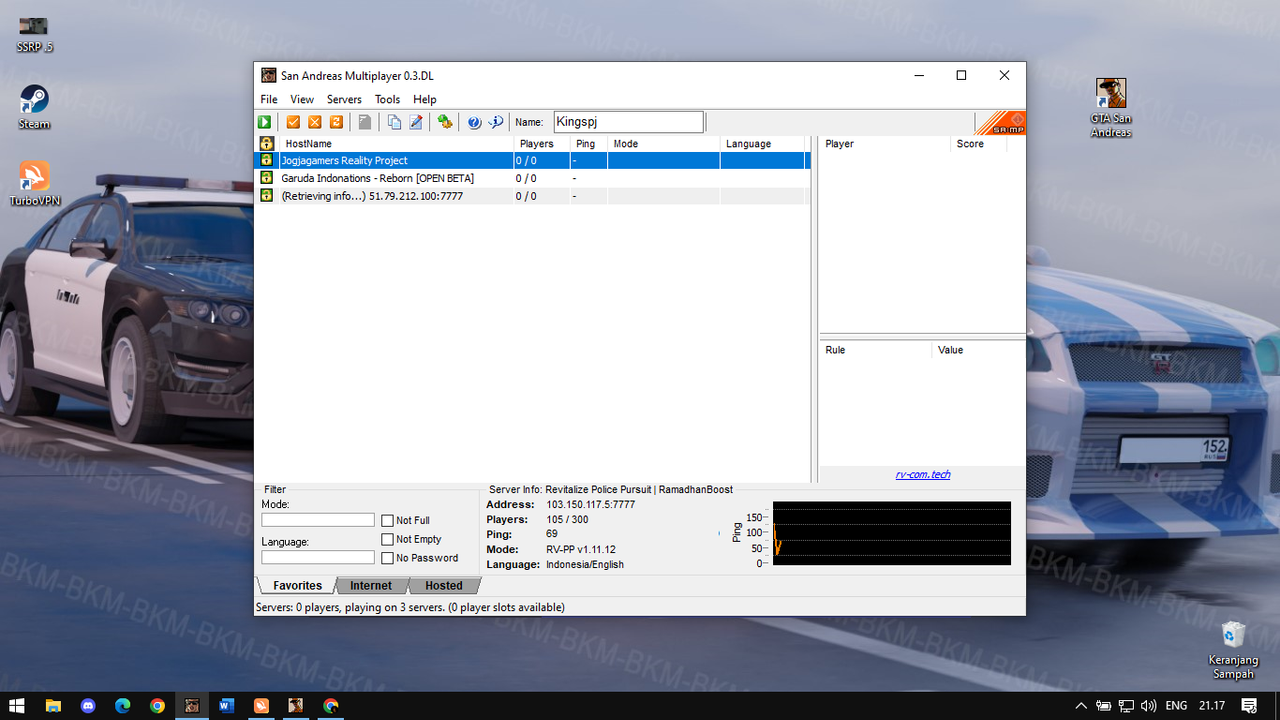This screenshot has width=1280, height=720.
Task: Click the Word taskbar icon
Action: click(226, 705)
